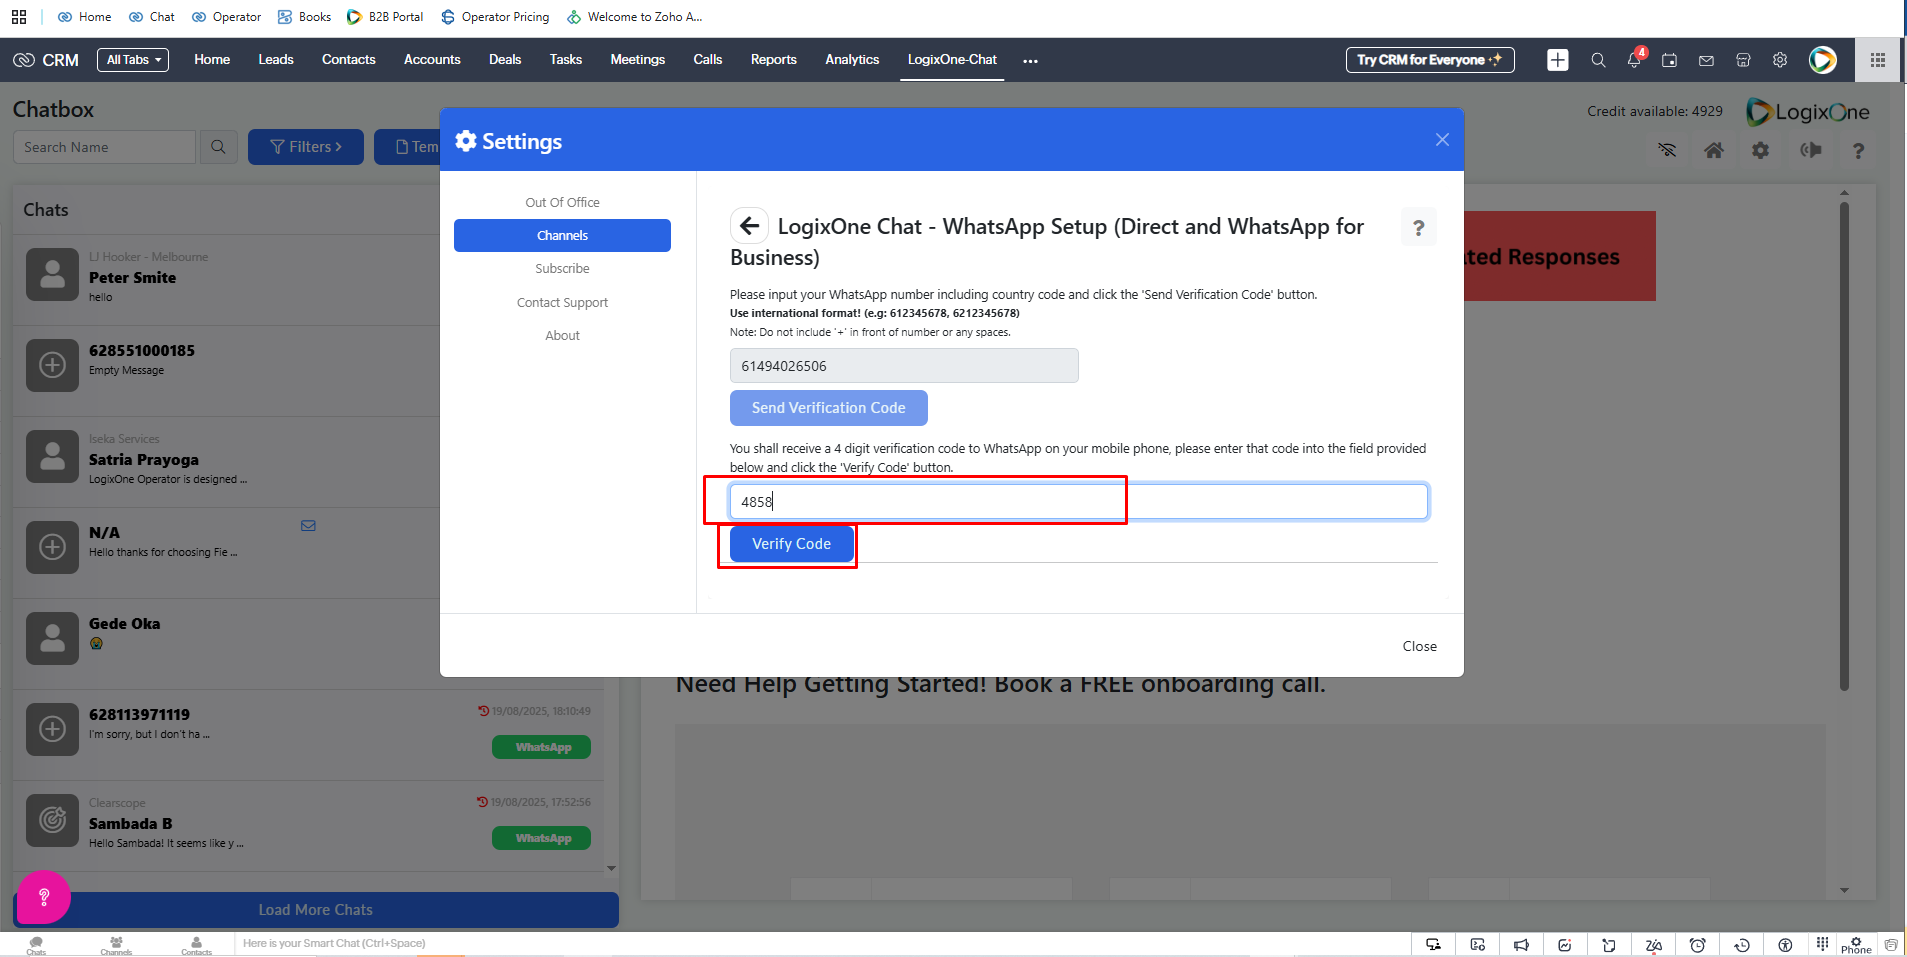The image size is (1907, 957).
Task: Click Send Verification Code button
Action: tap(829, 408)
